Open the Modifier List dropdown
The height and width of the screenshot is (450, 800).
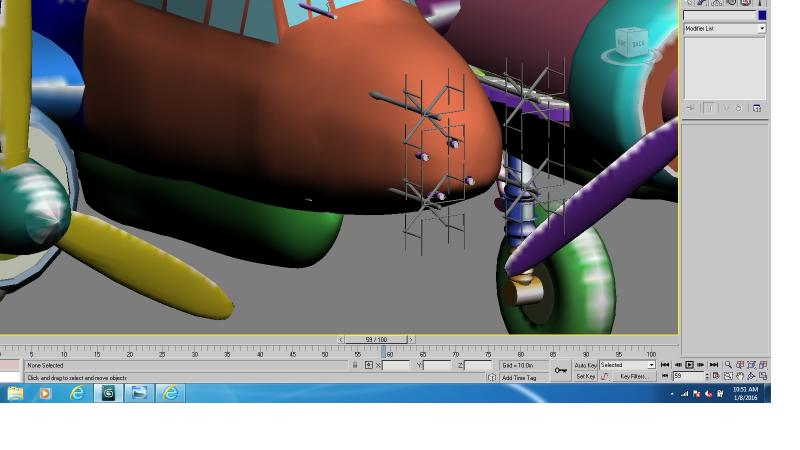coord(724,29)
